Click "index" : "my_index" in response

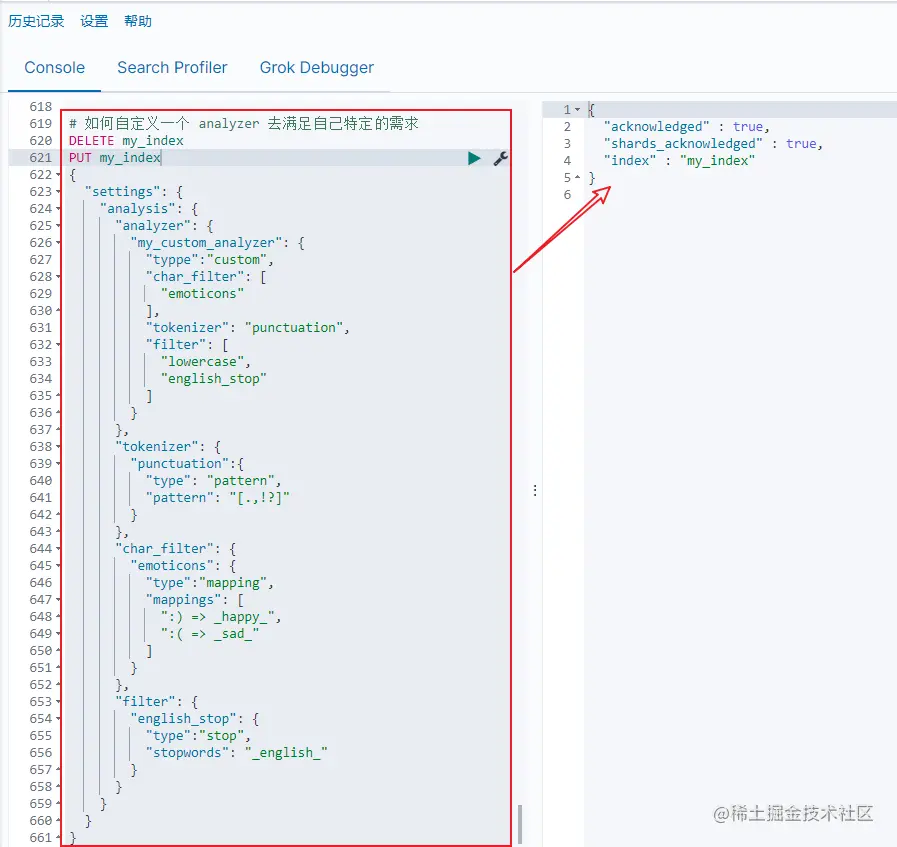click(x=679, y=161)
